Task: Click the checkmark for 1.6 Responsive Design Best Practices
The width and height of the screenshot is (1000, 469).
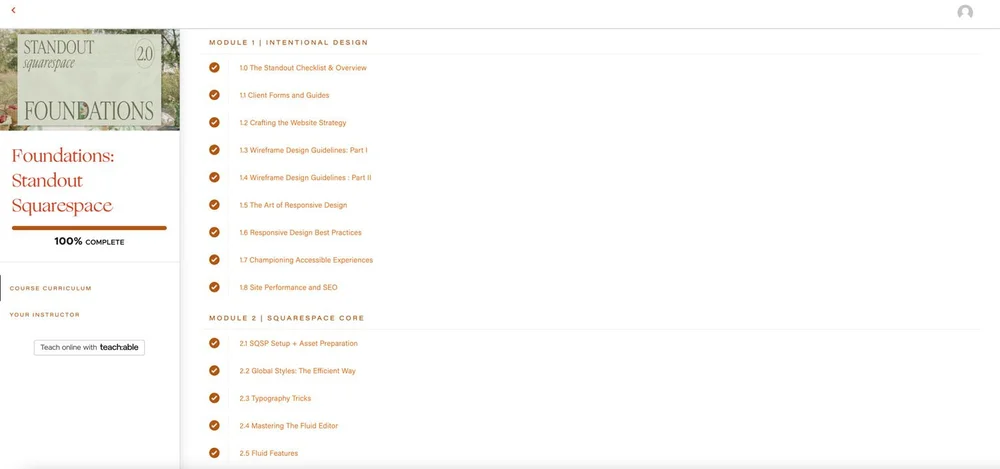Action: coord(214,232)
